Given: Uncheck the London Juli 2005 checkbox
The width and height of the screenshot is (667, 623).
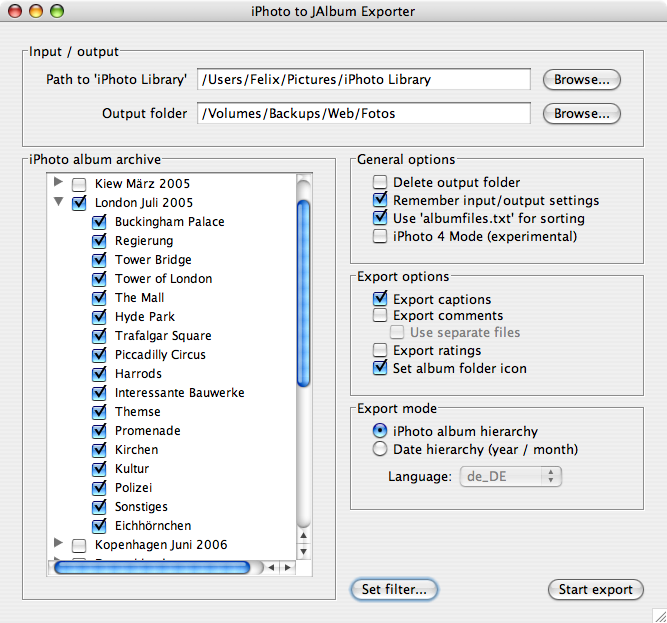Looking at the screenshot, I should [79, 203].
